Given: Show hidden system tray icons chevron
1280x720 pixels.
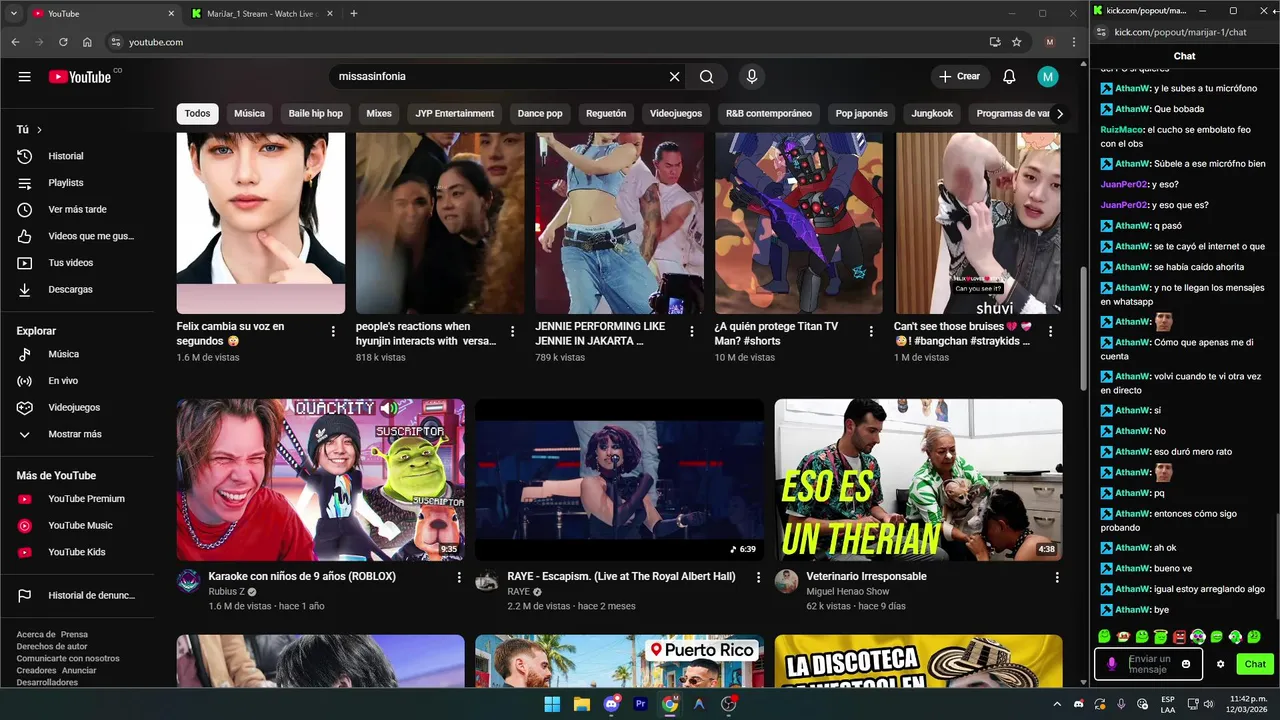Looking at the screenshot, I should [x=1058, y=704].
